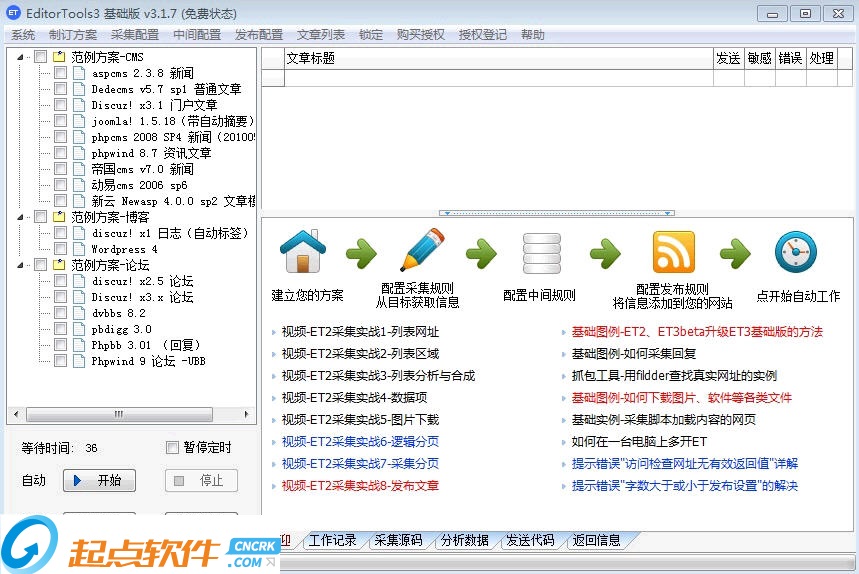Tick checkbox for Phpbb 3.01 (回复)
The width and height of the screenshot is (859, 574).
(x=60, y=345)
